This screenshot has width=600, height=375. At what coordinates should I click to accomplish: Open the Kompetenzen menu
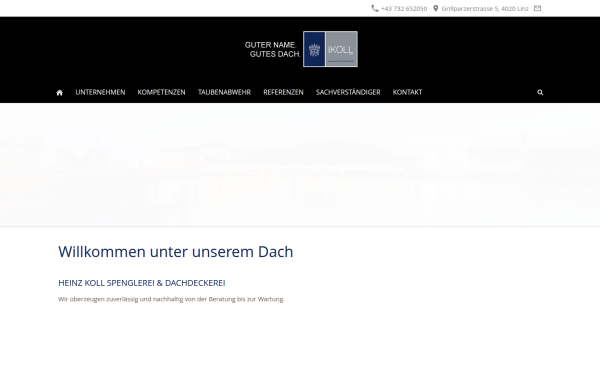click(x=161, y=92)
